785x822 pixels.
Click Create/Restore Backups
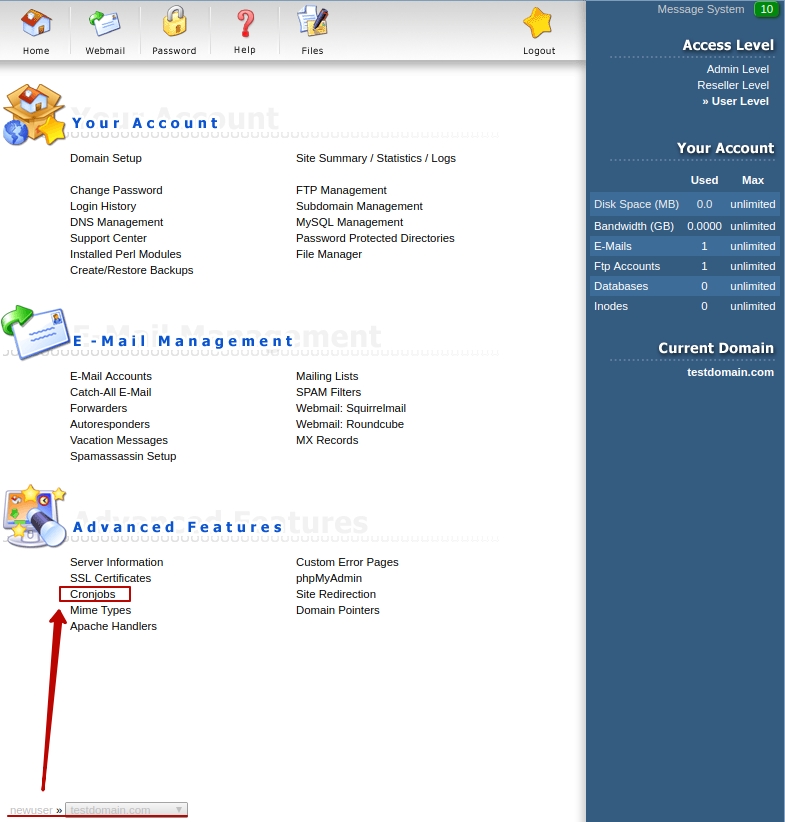pyautogui.click(x=131, y=270)
